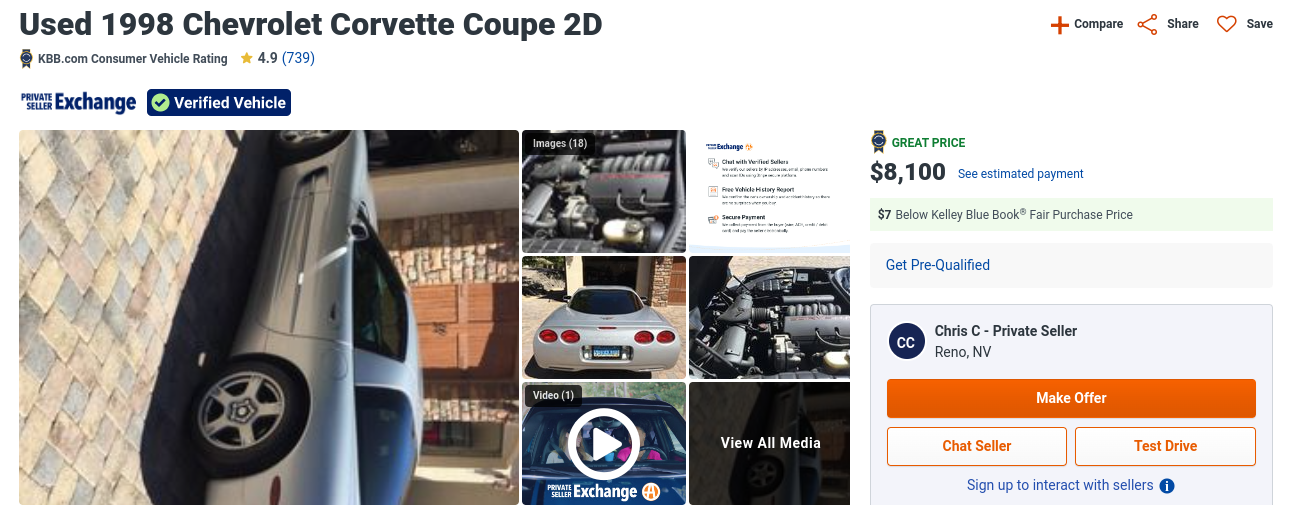The width and height of the screenshot is (1302, 505).
Task: Click the Get Pre-Qualified link
Action: (x=938, y=265)
